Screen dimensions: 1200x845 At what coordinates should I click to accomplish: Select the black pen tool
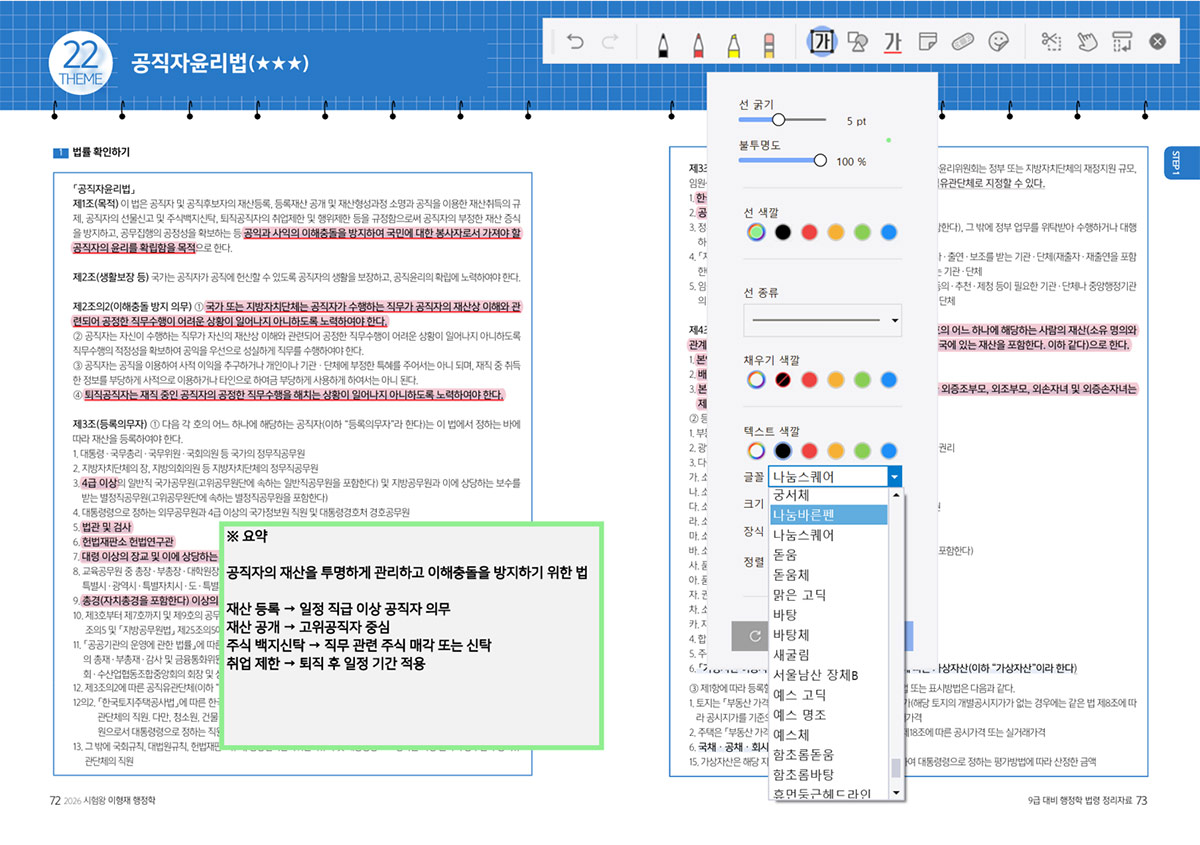point(662,42)
